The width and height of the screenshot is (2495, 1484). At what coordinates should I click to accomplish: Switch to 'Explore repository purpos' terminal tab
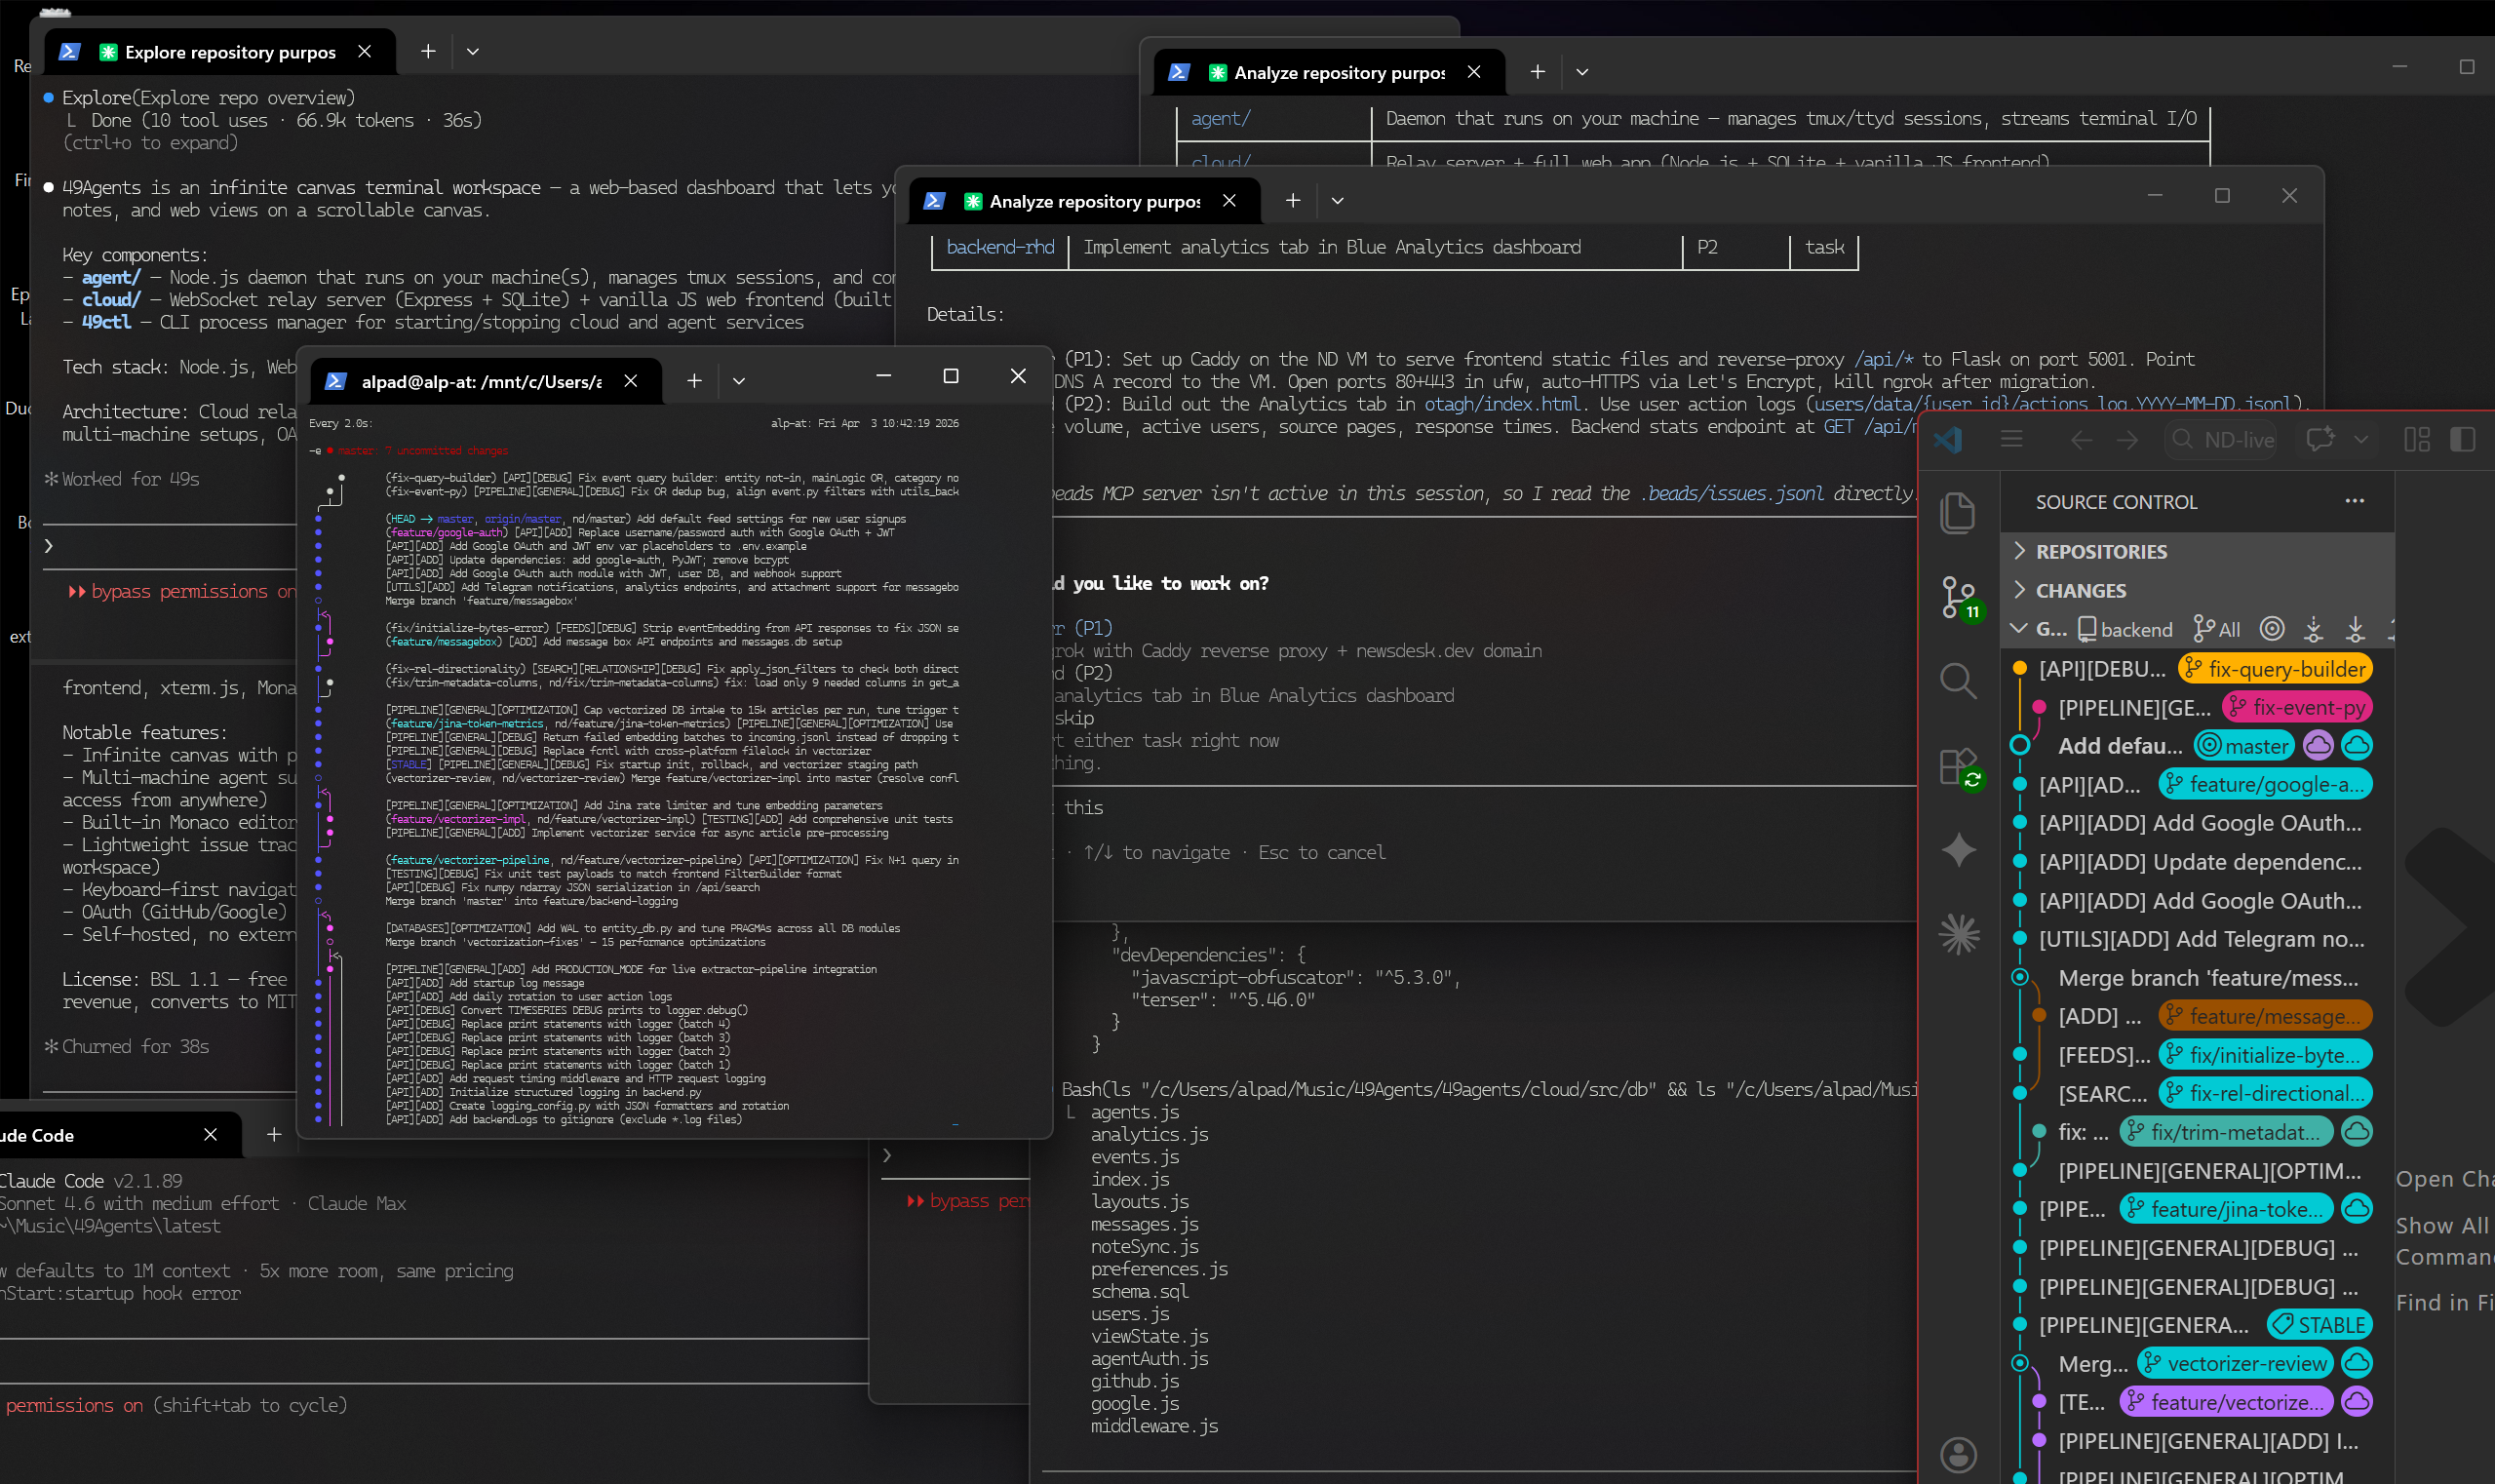click(x=229, y=52)
